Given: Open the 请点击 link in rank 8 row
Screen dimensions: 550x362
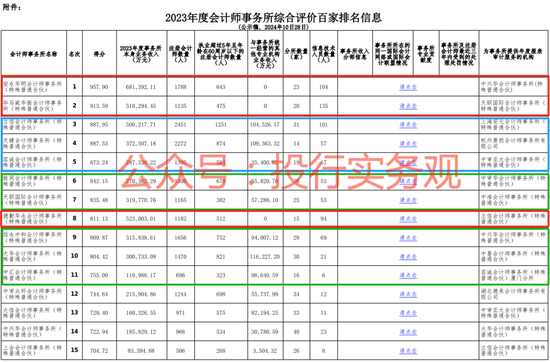Looking at the screenshot, I should (x=408, y=219).
